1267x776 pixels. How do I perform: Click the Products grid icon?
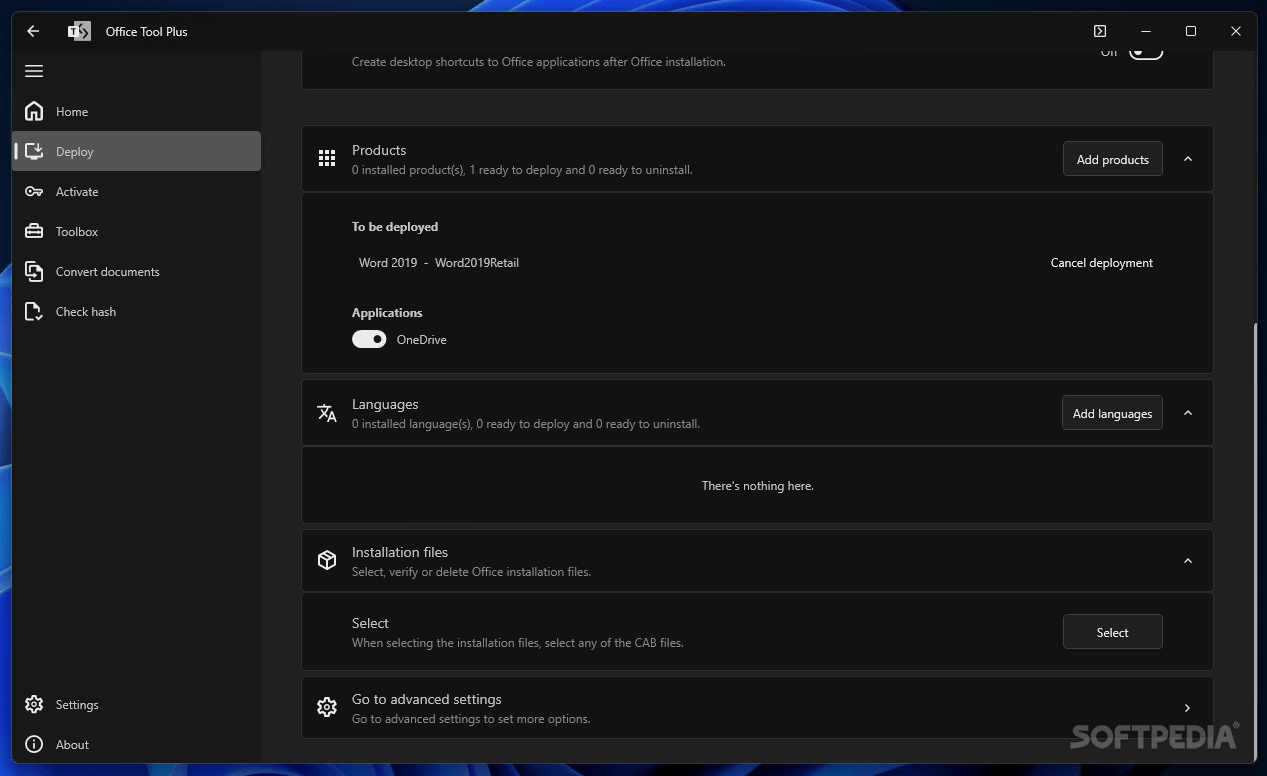327,159
